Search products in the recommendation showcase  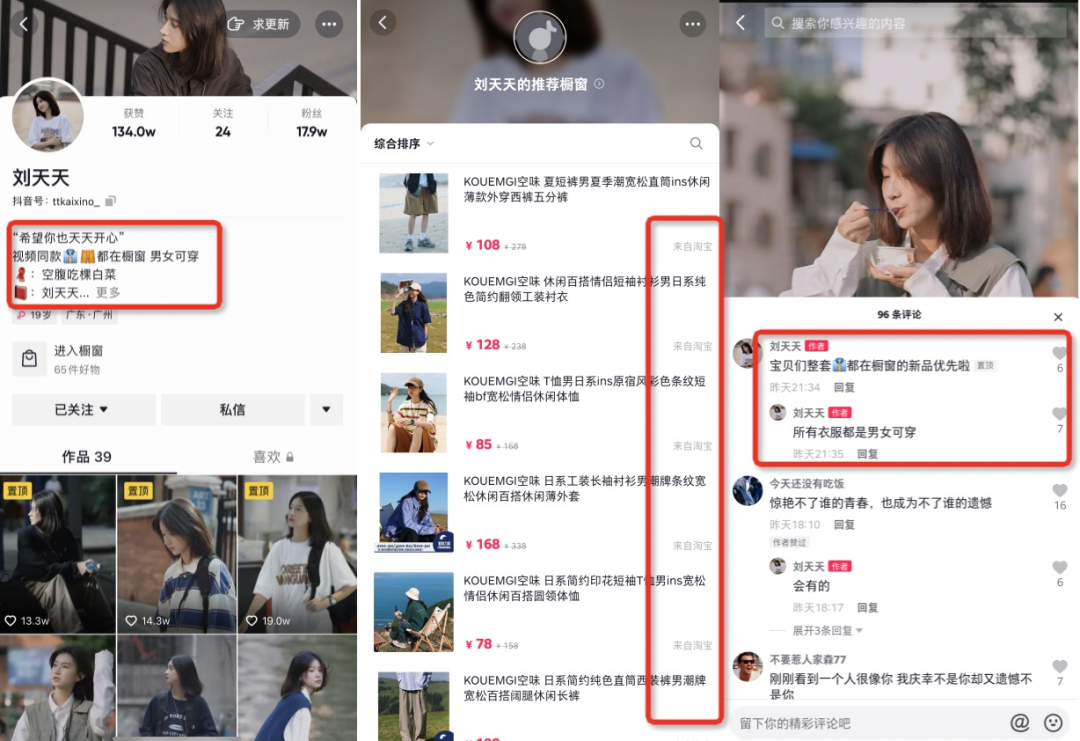click(x=696, y=143)
